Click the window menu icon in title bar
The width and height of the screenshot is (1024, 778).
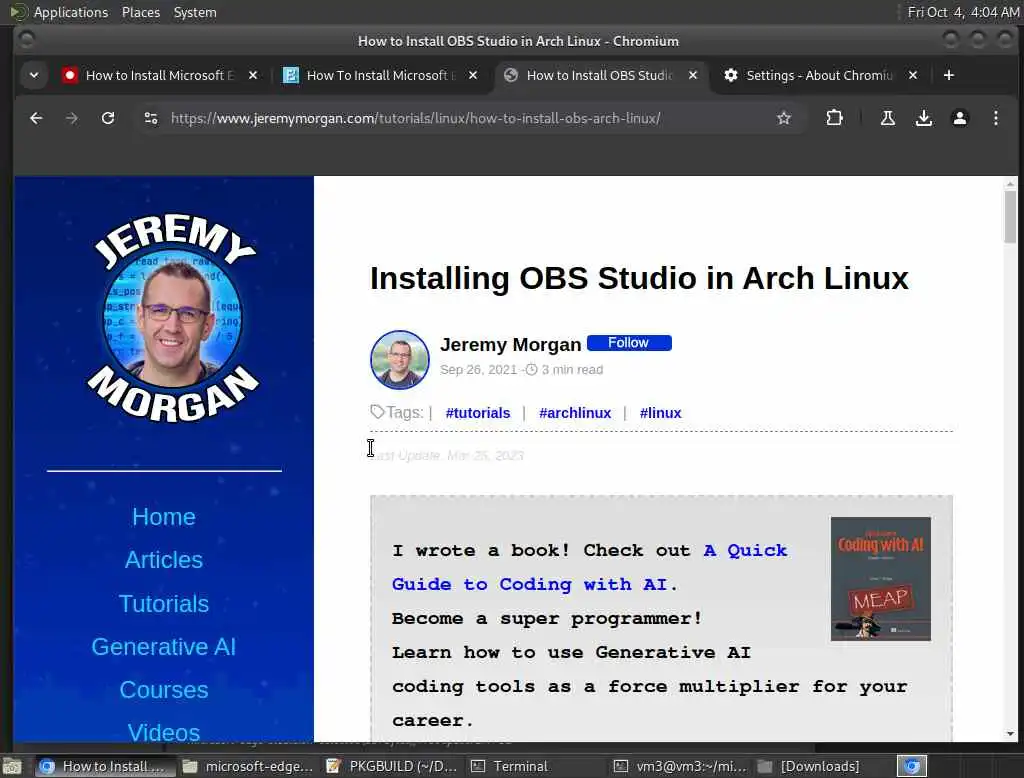click(x=27, y=41)
